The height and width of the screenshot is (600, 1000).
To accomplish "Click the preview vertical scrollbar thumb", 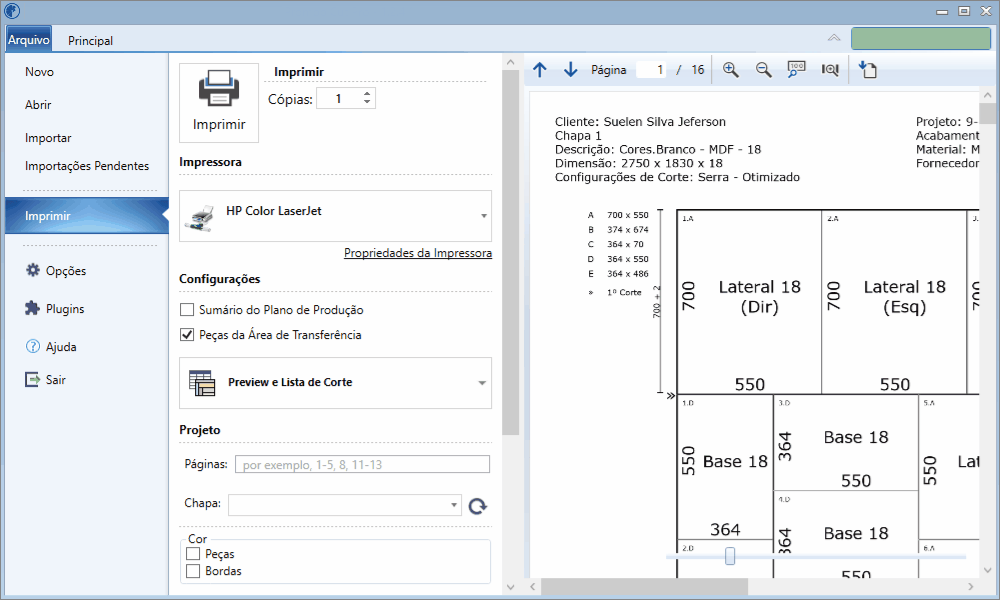I will pos(987,113).
